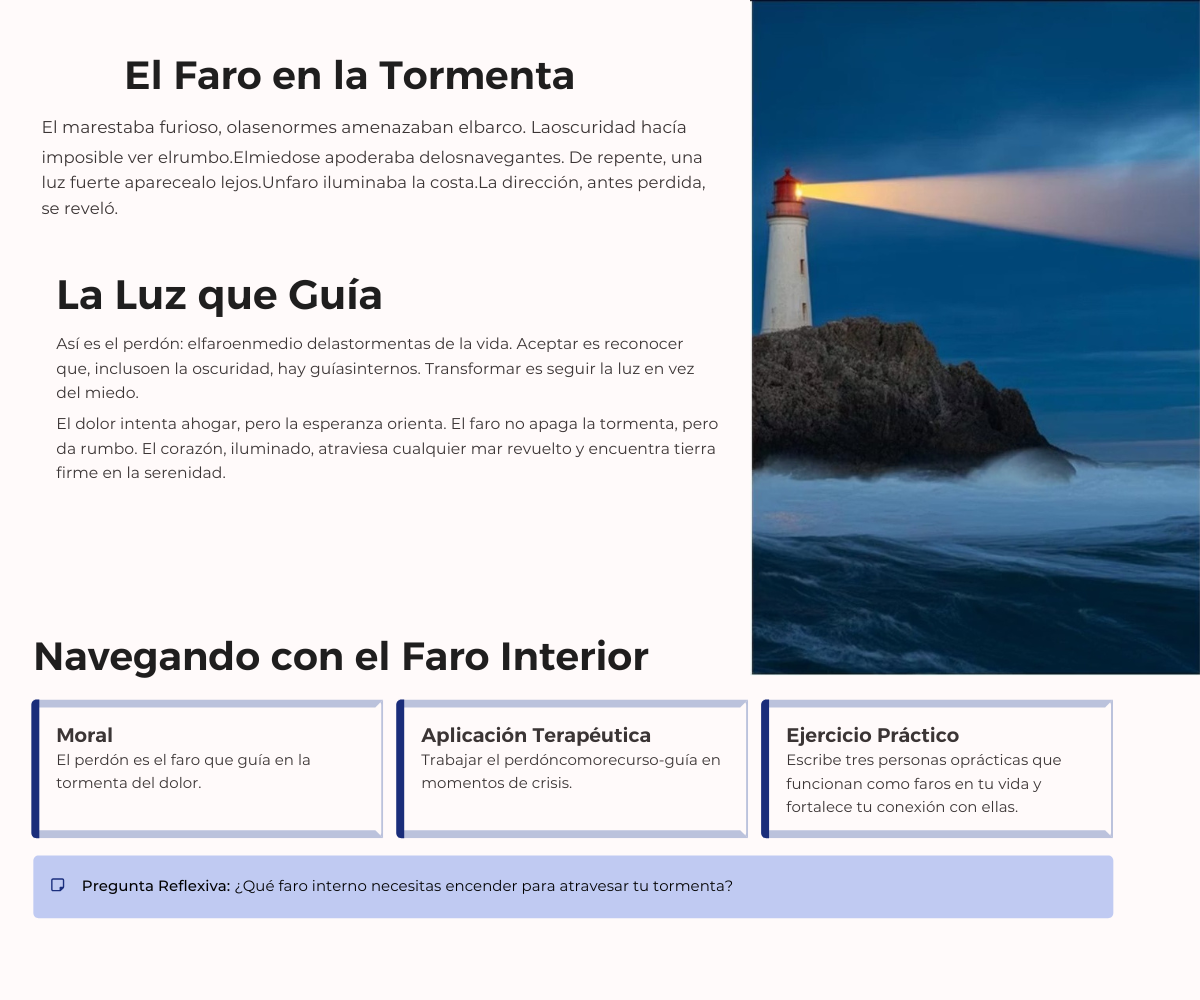Click the ocean waves at the photo's bottom
The height and width of the screenshot is (1000, 1200).
(x=975, y=600)
